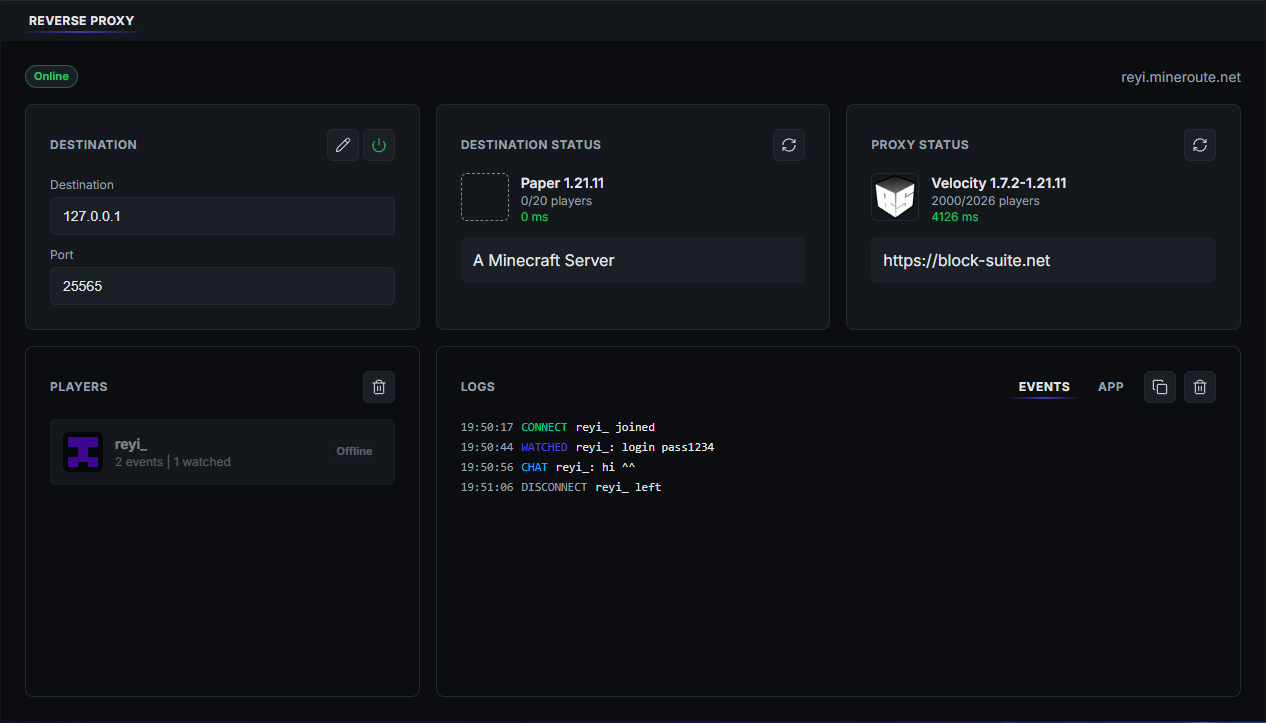The width and height of the screenshot is (1266, 723).
Task: Refresh the Proxy Status panel
Action: 1200,145
